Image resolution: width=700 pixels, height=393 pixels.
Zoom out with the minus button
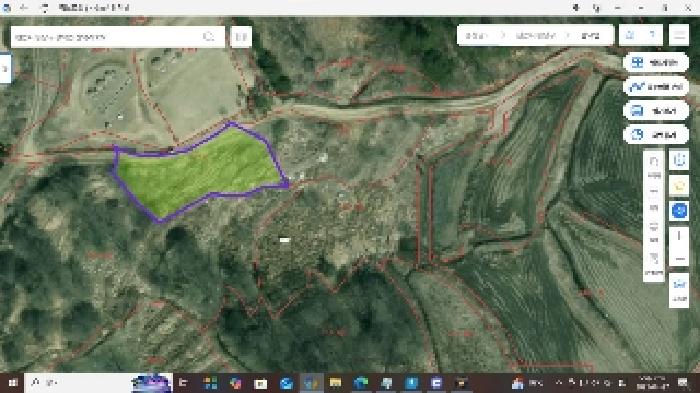pos(679,259)
